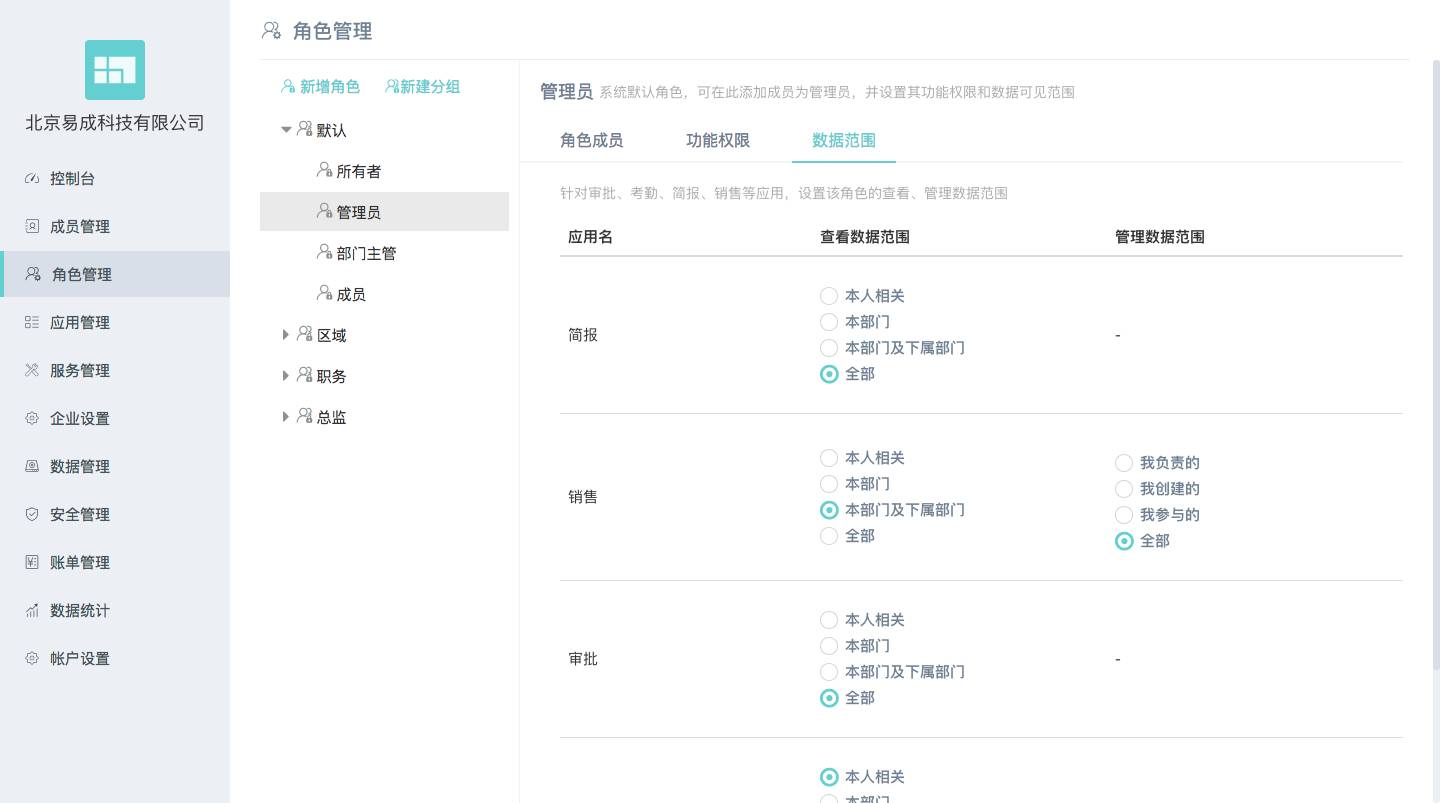The image size is (1440, 803).
Task: Click the 销售 application name cell
Action: 583,497
